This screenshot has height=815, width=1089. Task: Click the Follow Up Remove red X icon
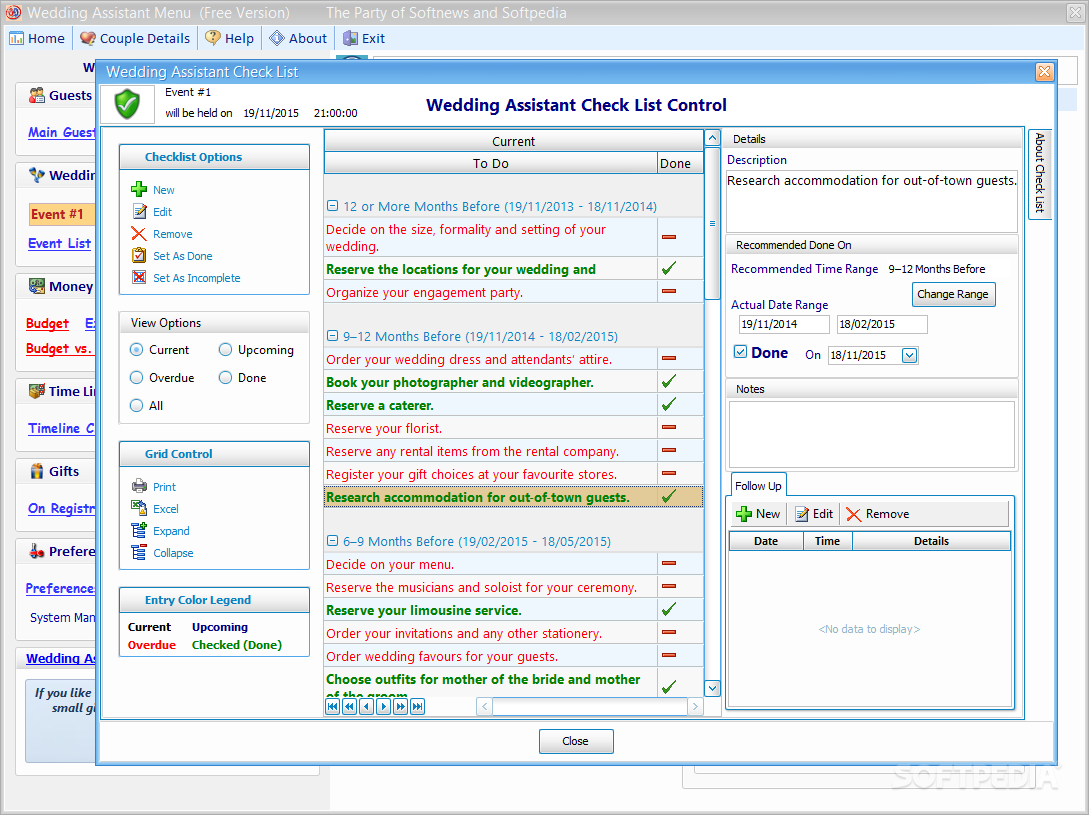854,513
